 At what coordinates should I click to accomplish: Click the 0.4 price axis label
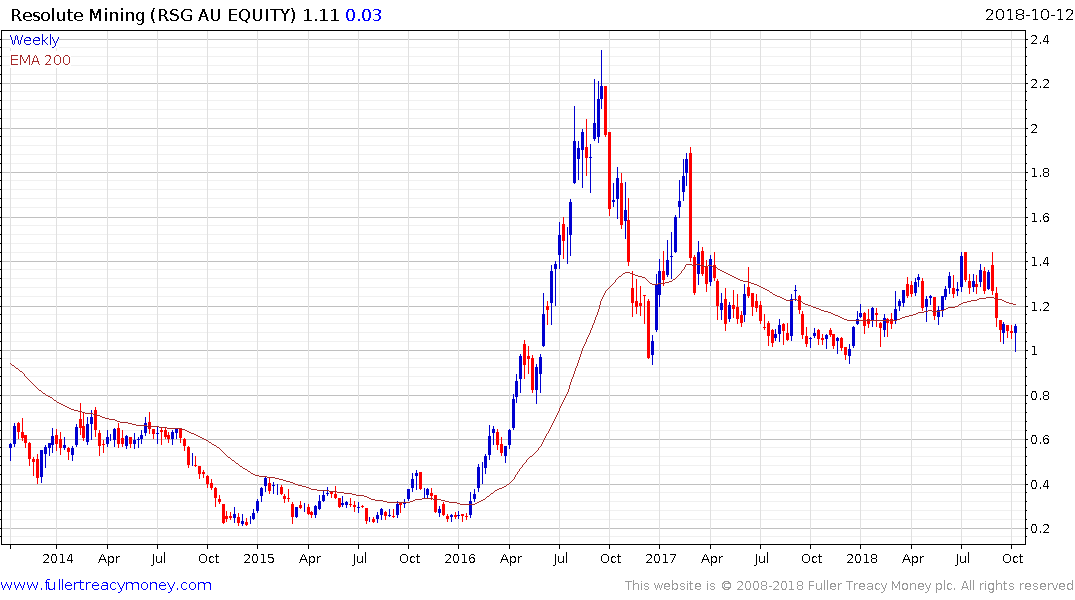(x=1040, y=484)
